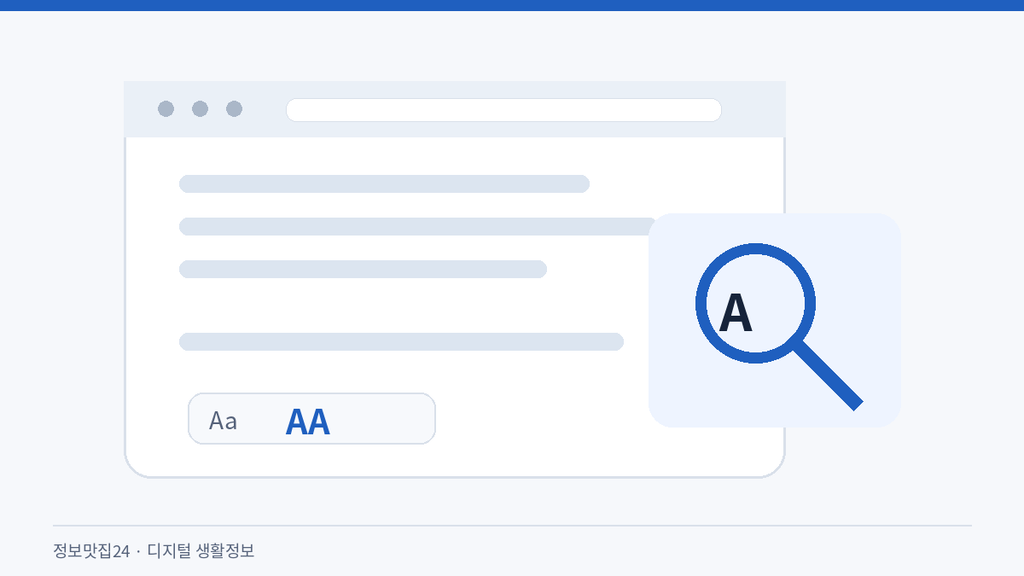Select the large blue AA text size
The height and width of the screenshot is (576, 1024).
click(x=308, y=421)
